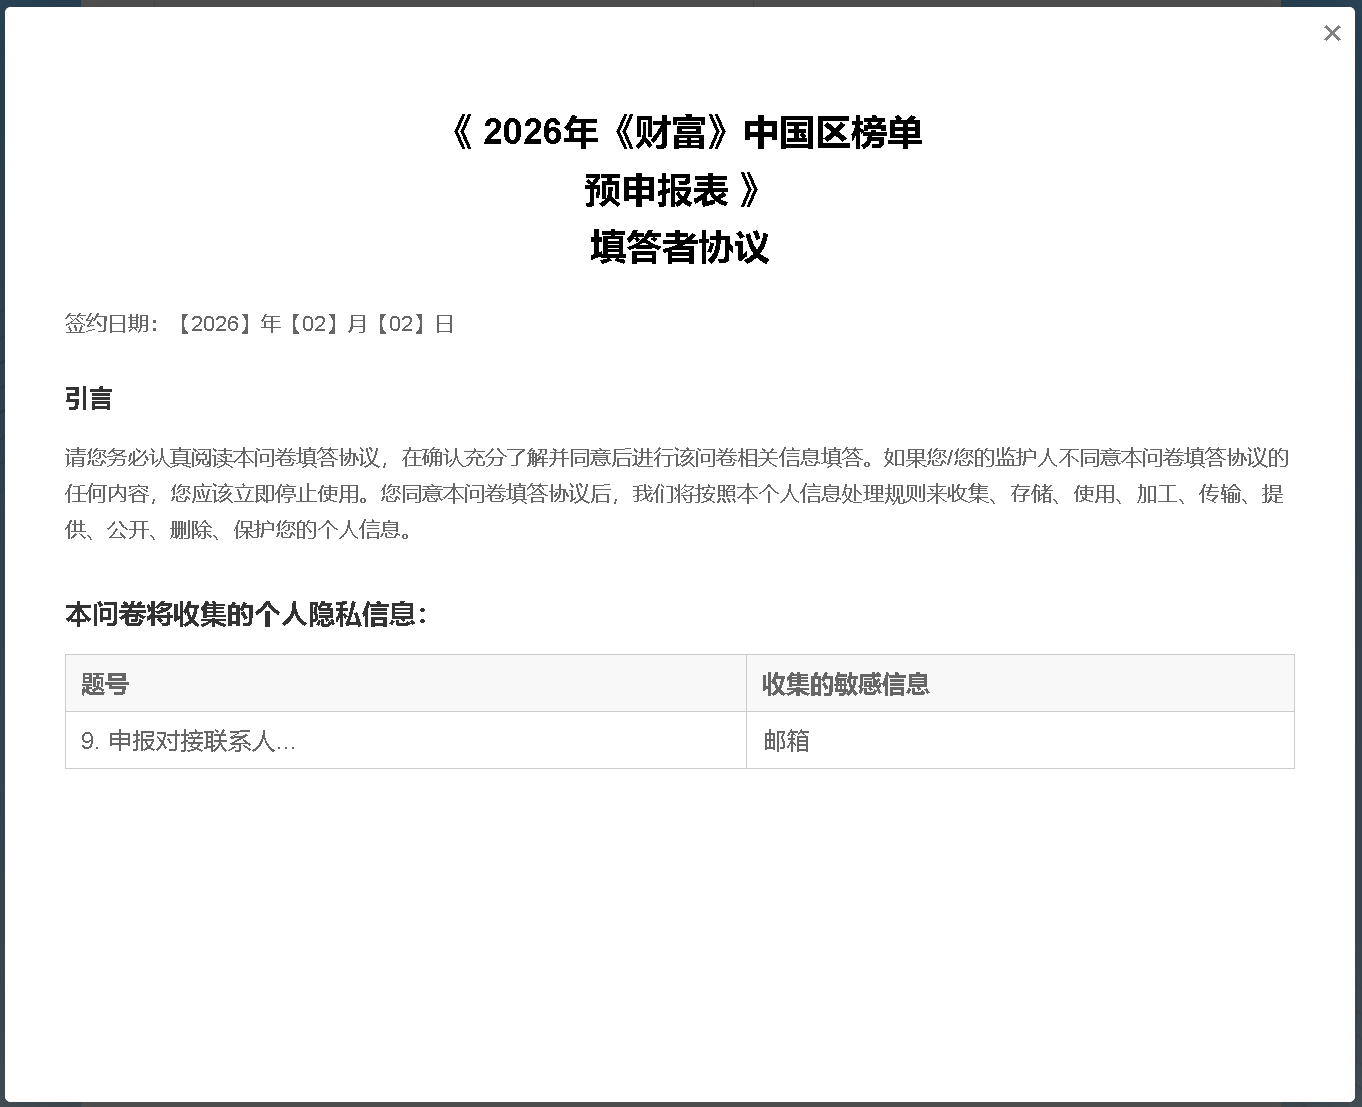Select the "9. 申报对接联系人…" table cell
The height and width of the screenshot is (1107, 1362).
point(188,741)
